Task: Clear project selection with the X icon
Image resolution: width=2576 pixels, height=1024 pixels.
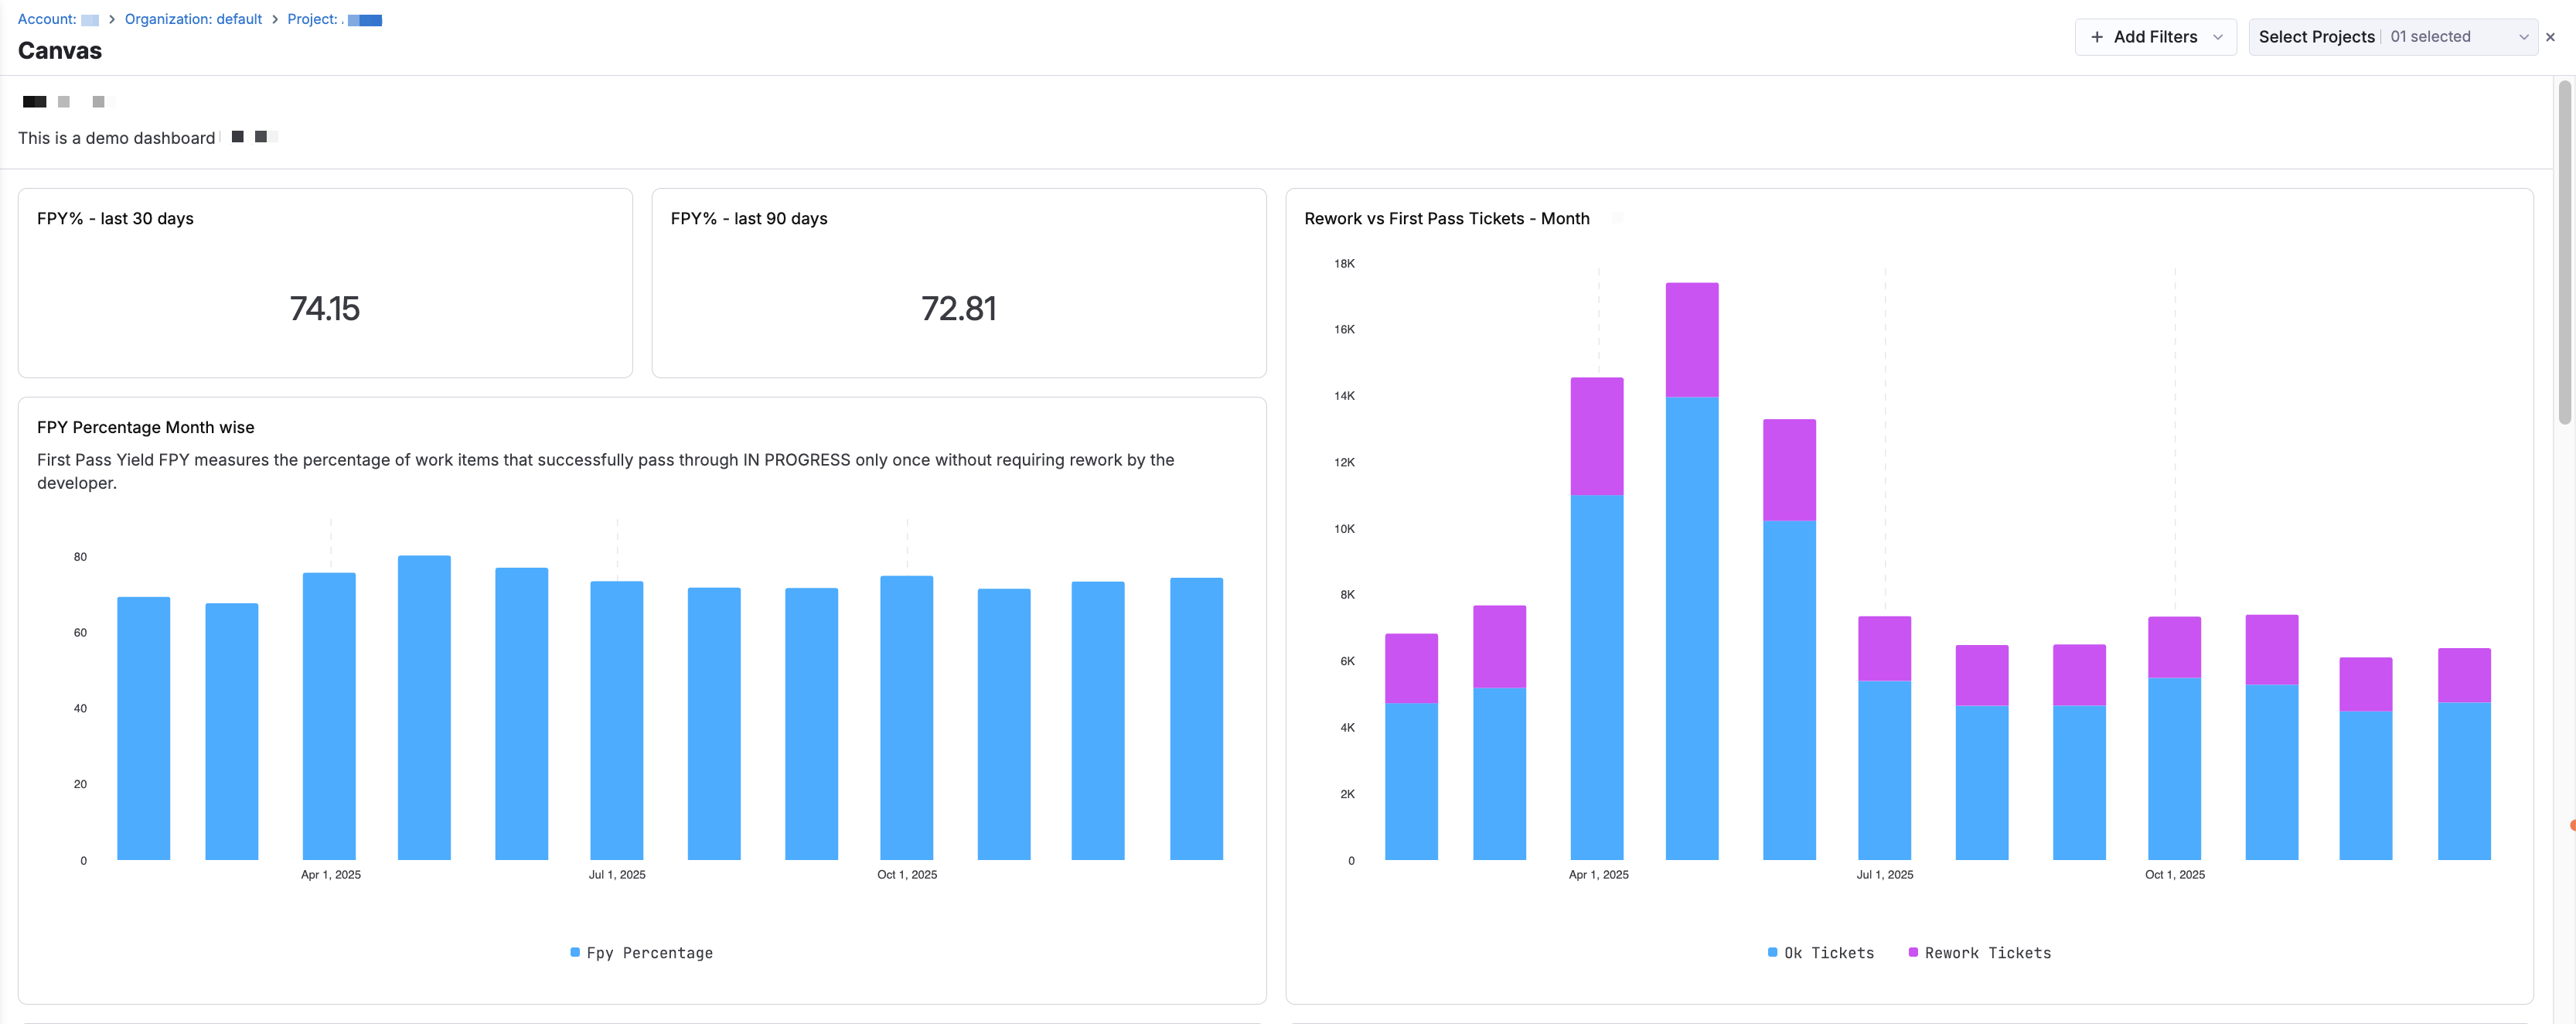Action: [x=2550, y=37]
